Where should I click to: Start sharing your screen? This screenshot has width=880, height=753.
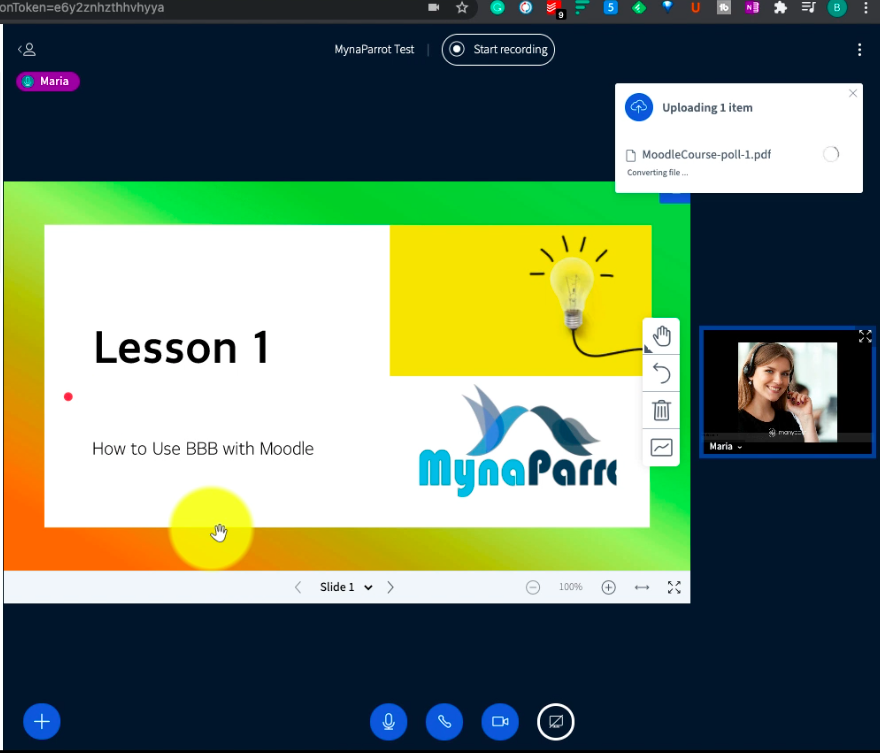[556, 722]
